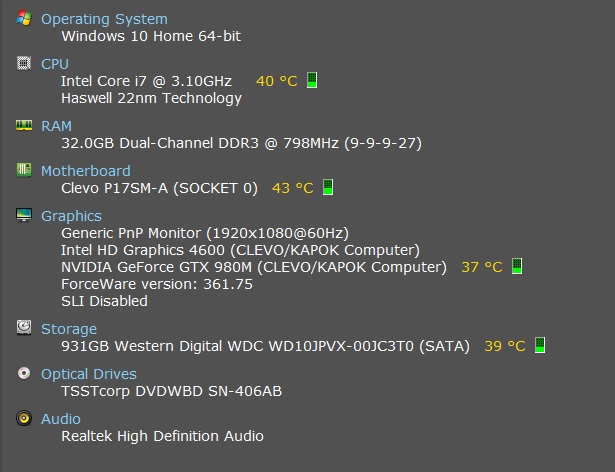Click the Motherboard circuit board icon

tap(24, 170)
